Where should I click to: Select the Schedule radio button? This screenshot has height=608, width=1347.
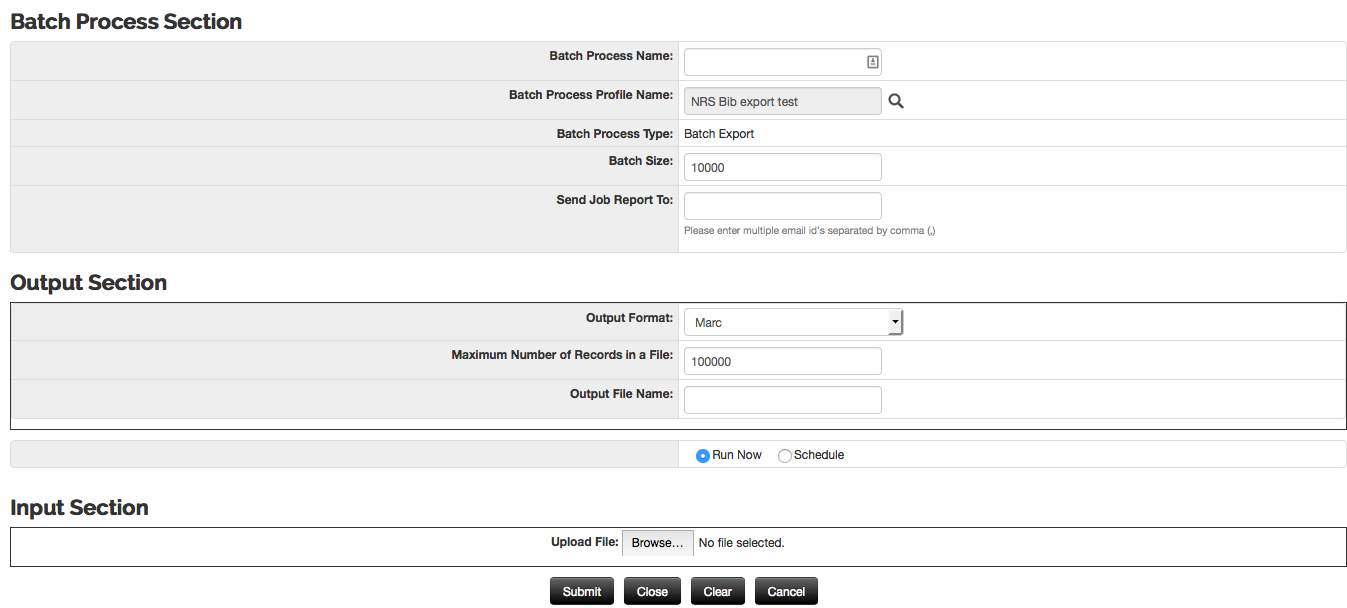785,456
